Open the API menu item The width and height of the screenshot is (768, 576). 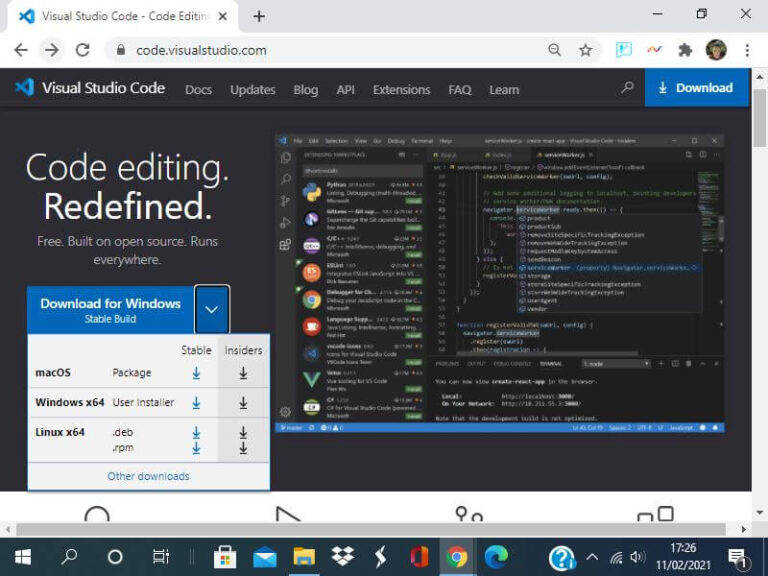pyautogui.click(x=345, y=90)
